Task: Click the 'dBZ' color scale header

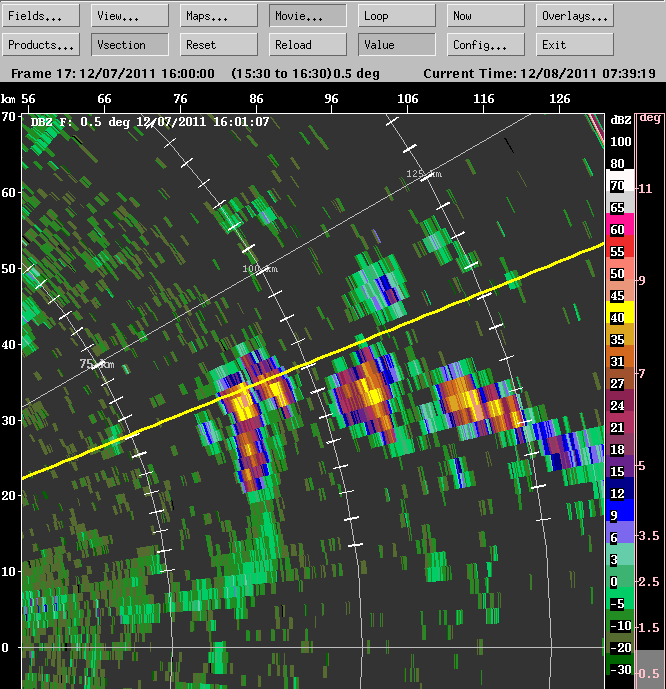Action: pyautogui.click(x=621, y=120)
